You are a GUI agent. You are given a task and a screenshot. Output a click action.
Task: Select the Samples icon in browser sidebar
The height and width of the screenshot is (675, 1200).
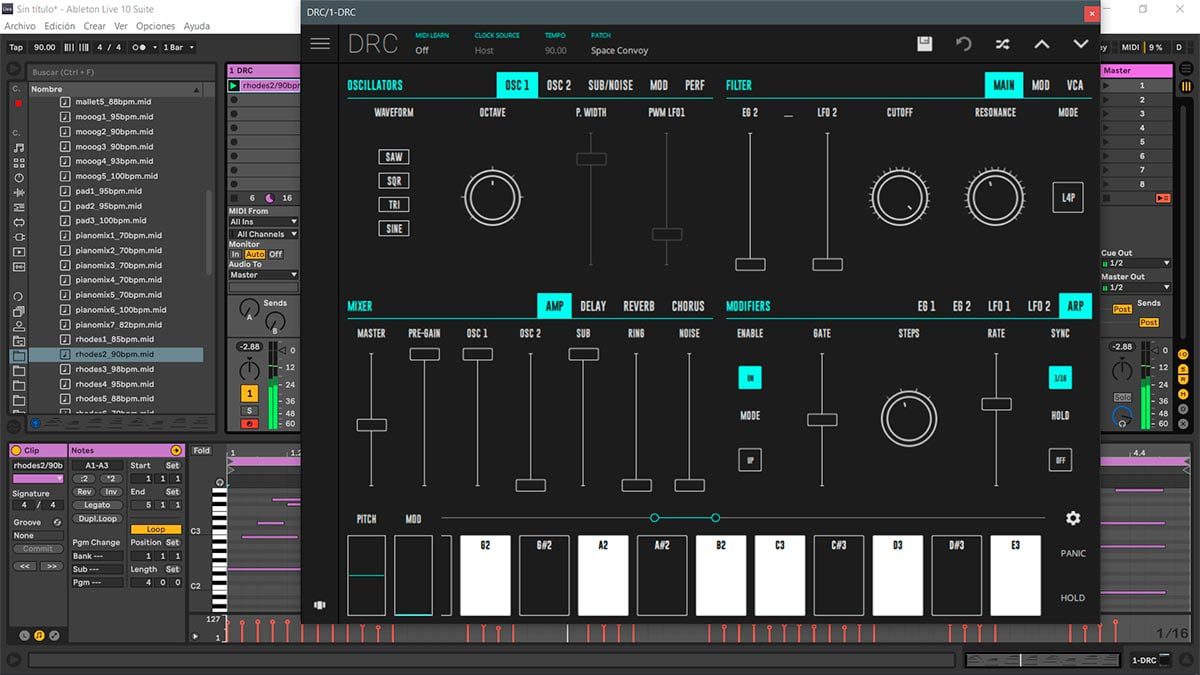coord(19,267)
